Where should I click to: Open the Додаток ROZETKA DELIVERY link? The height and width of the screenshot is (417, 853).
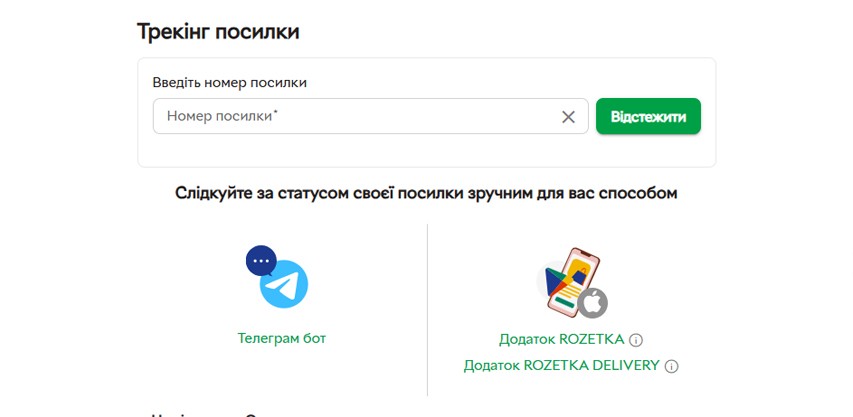(x=561, y=366)
